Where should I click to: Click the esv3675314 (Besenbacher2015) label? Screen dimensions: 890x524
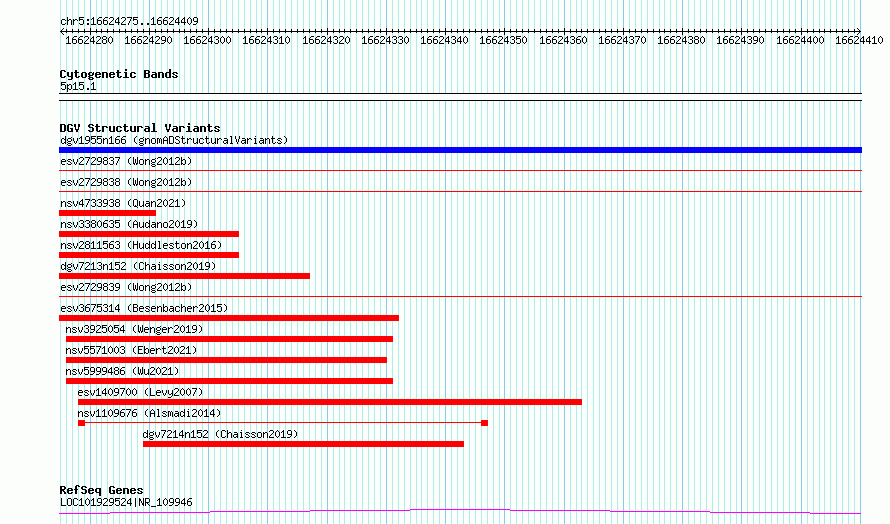pos(144,308)
